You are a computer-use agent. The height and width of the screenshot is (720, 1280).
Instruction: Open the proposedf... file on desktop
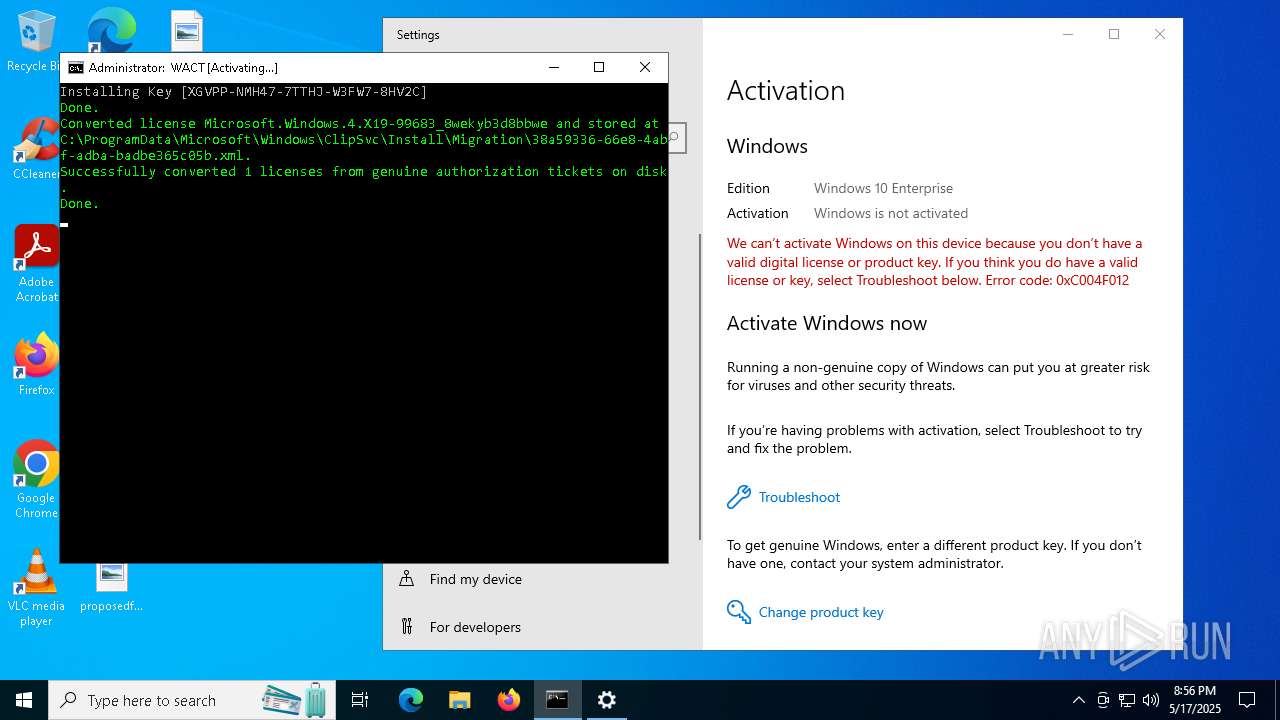(x=112, y=587)
